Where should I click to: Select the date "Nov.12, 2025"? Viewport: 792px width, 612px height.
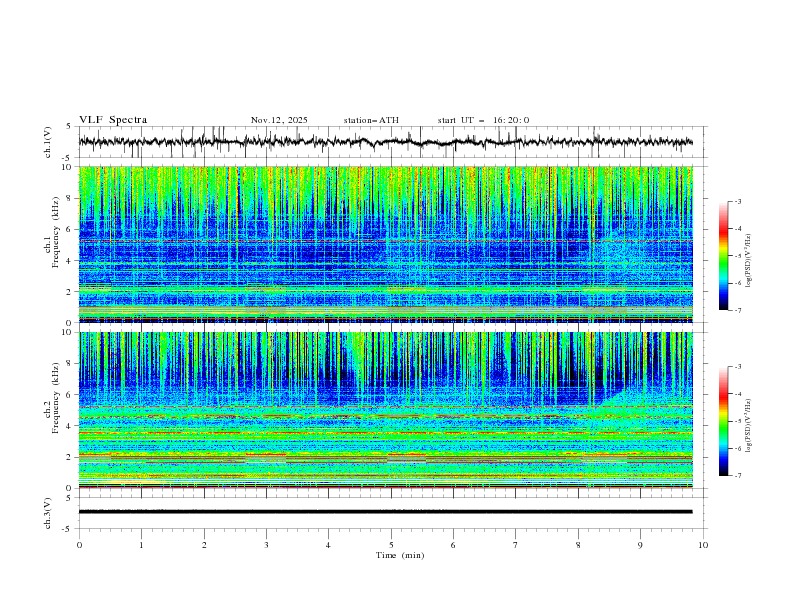279,120
